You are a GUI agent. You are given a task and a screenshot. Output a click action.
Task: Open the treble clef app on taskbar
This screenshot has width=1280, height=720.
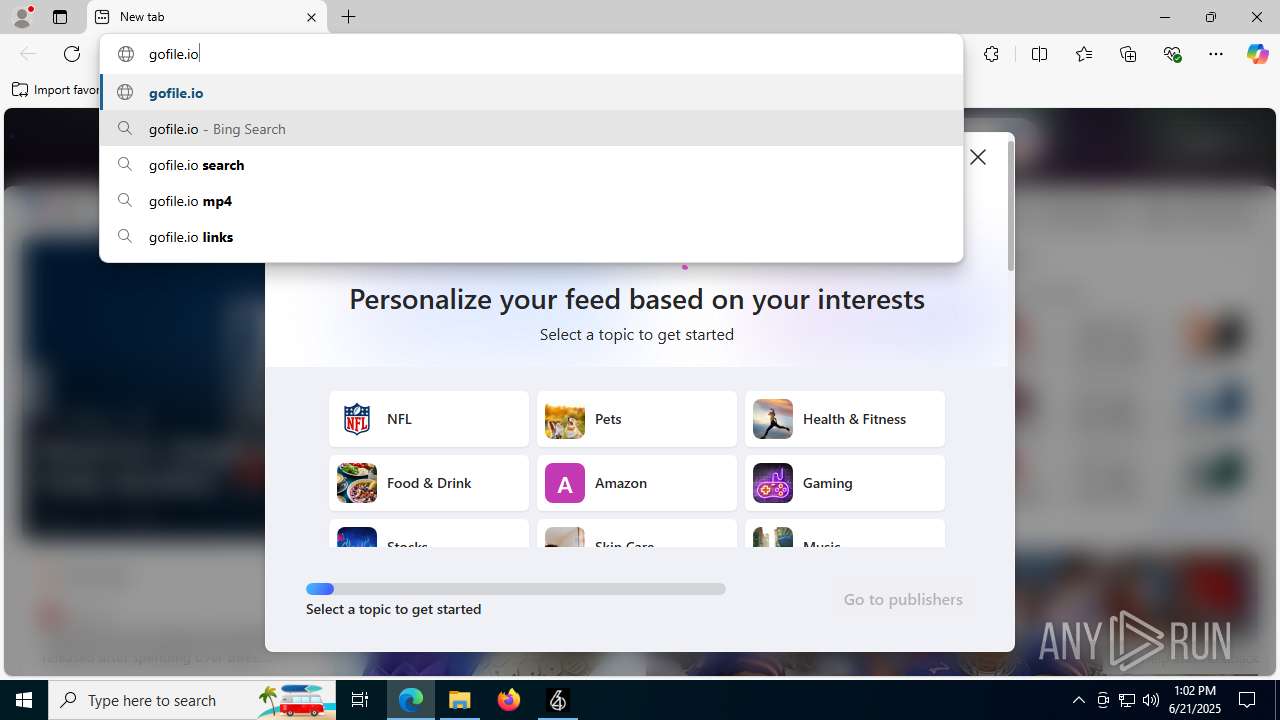[x=558, y=700]
